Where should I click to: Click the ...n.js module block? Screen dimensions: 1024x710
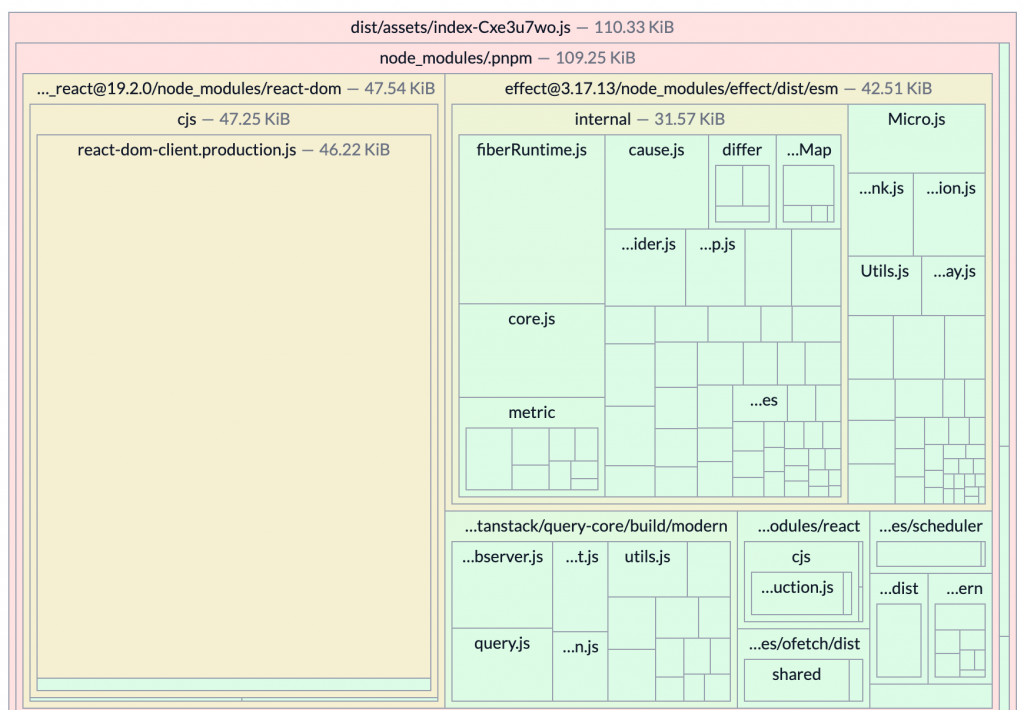point(581,666)
